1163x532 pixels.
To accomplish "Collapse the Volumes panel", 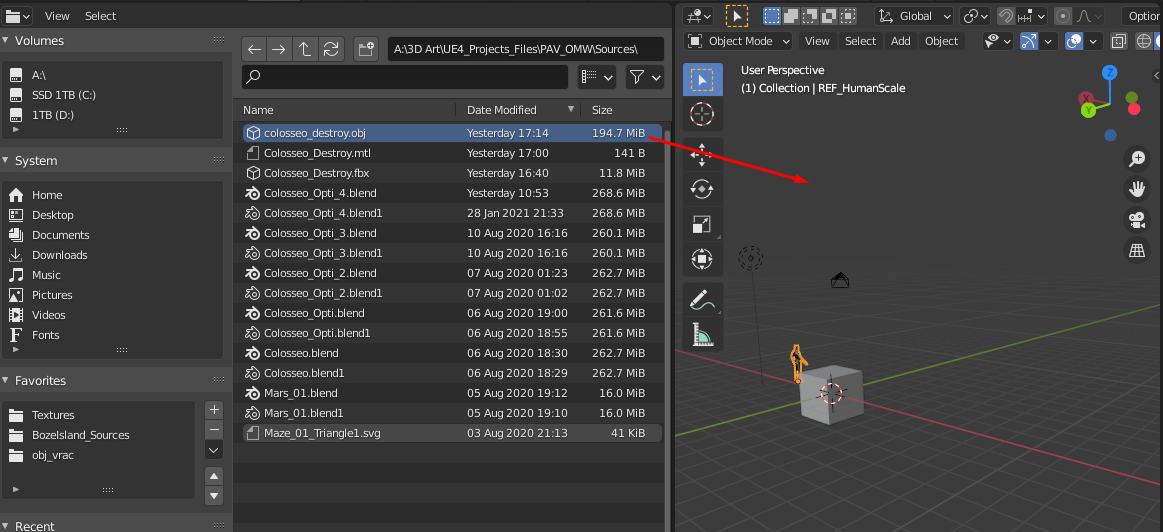I will point(7,40).
